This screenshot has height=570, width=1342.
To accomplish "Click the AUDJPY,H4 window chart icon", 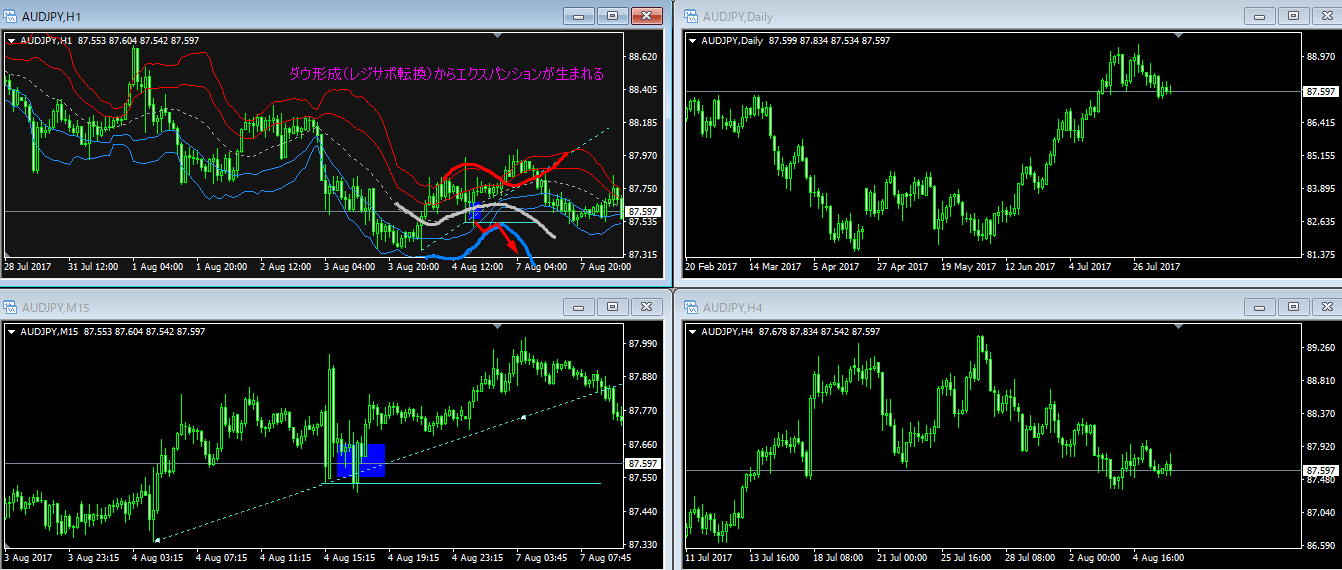I will pos(692,306).
